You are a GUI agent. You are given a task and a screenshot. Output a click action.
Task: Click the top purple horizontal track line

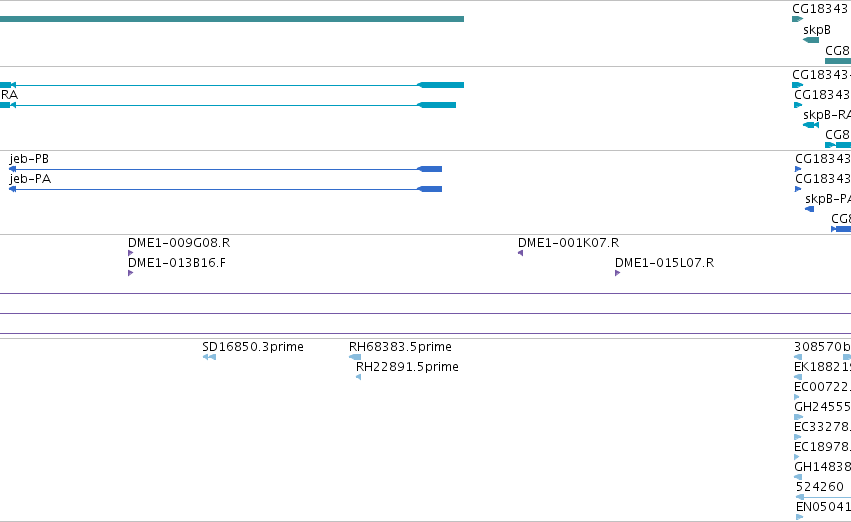tap(426, 294)
